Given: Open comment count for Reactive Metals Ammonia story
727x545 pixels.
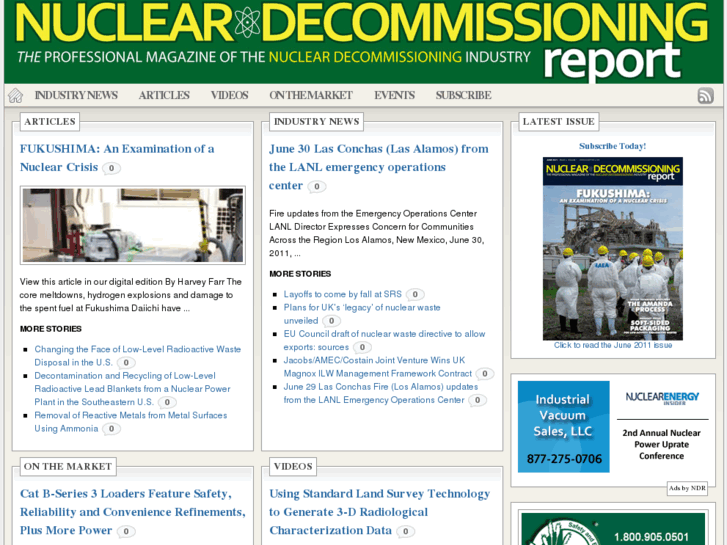Looking at the screenshot, I should click(111, 429).
